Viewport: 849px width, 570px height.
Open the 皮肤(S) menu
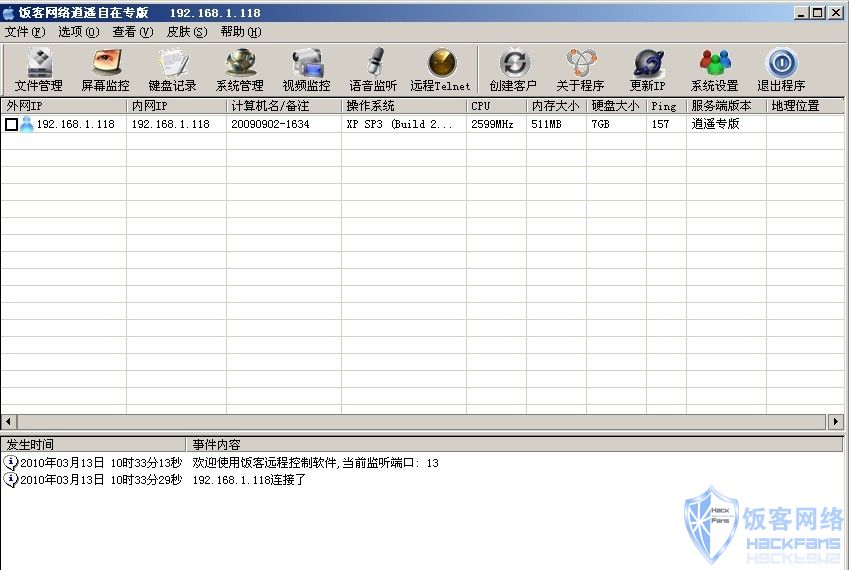tap(187, 32)
